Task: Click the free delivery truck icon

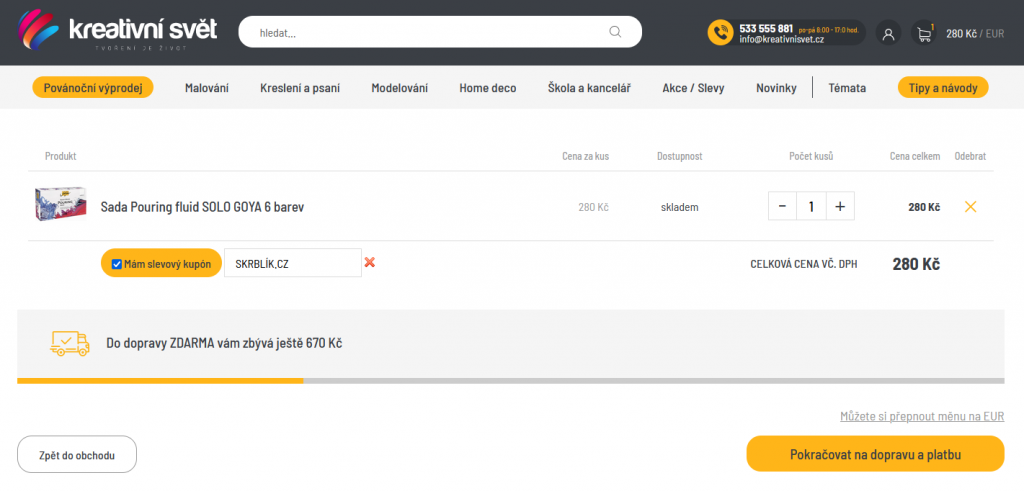Action: pyautogui.click(x=70, y=343)
